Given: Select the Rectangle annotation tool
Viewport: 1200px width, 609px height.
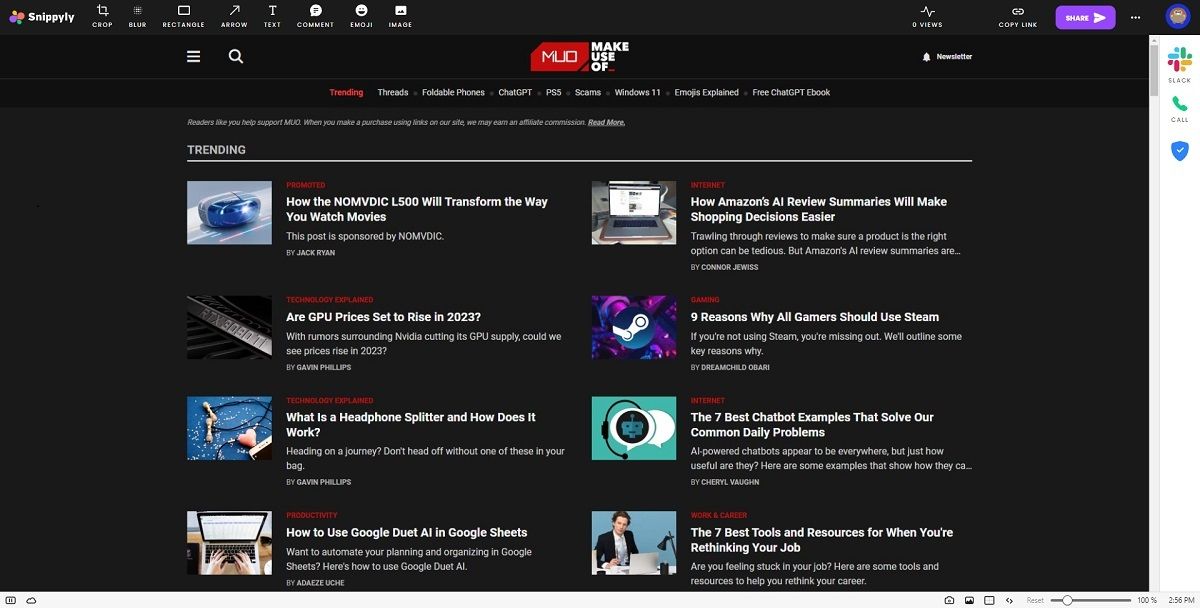Looking at the screenshot, I should pos(180,13).
